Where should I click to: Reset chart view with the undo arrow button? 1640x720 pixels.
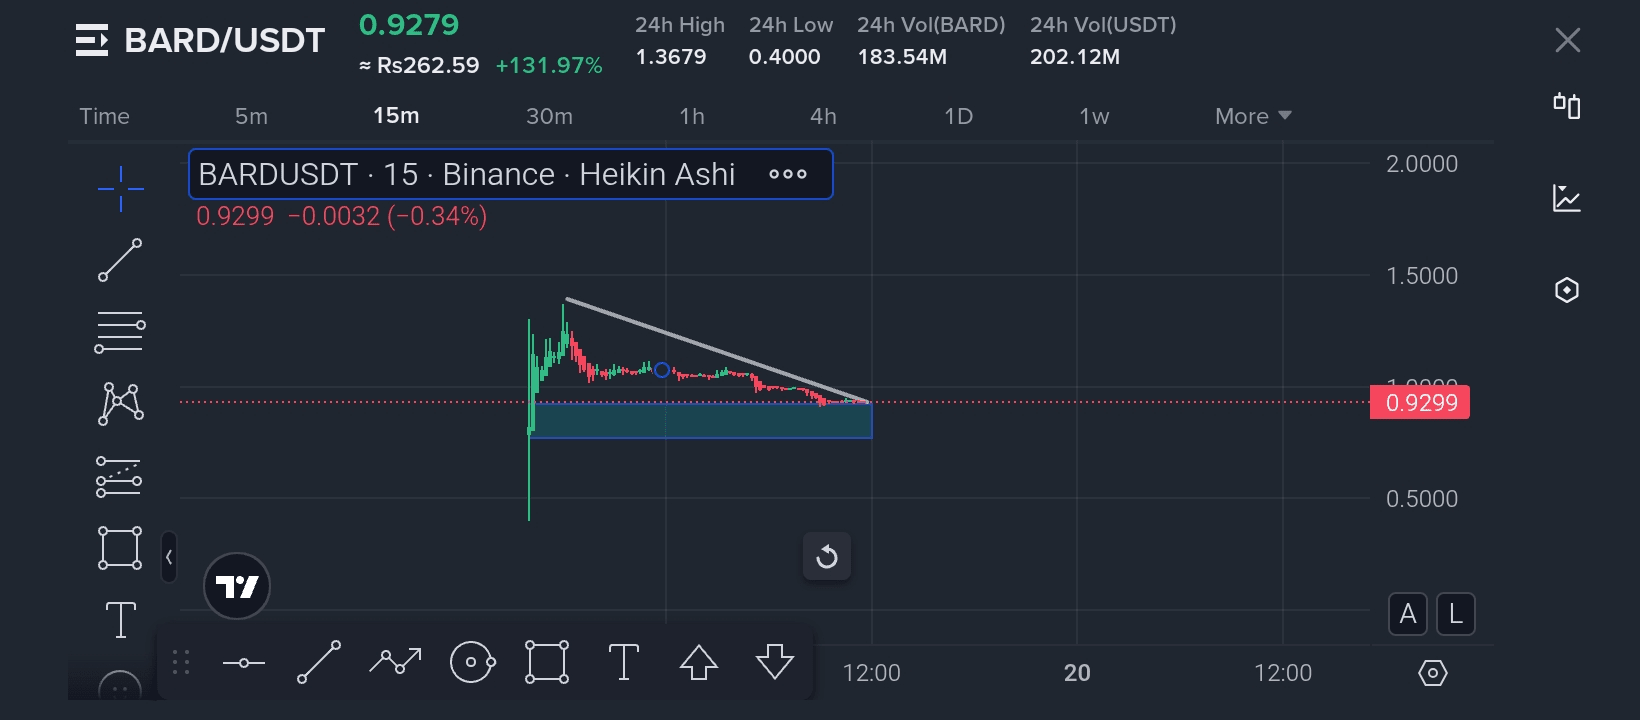(x=827, y=556)
